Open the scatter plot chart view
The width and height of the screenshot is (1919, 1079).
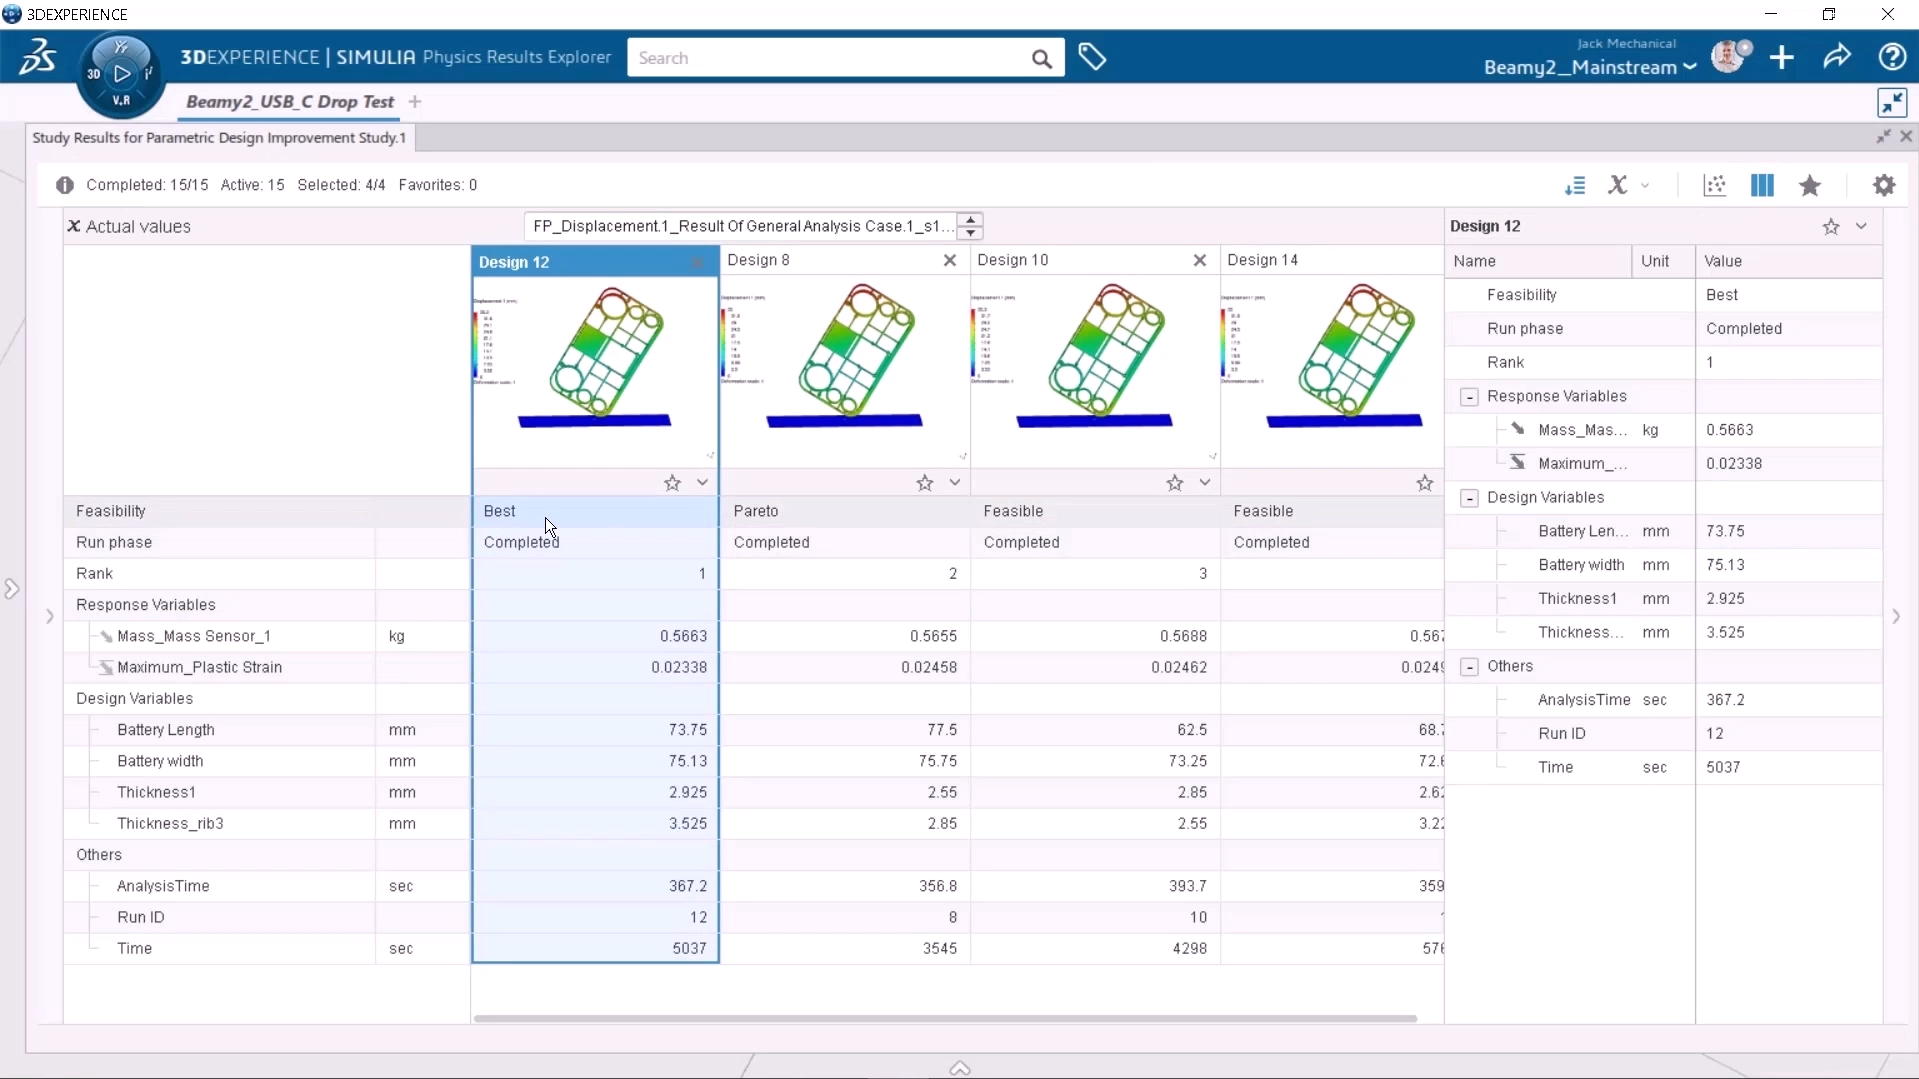point(1715,185)
